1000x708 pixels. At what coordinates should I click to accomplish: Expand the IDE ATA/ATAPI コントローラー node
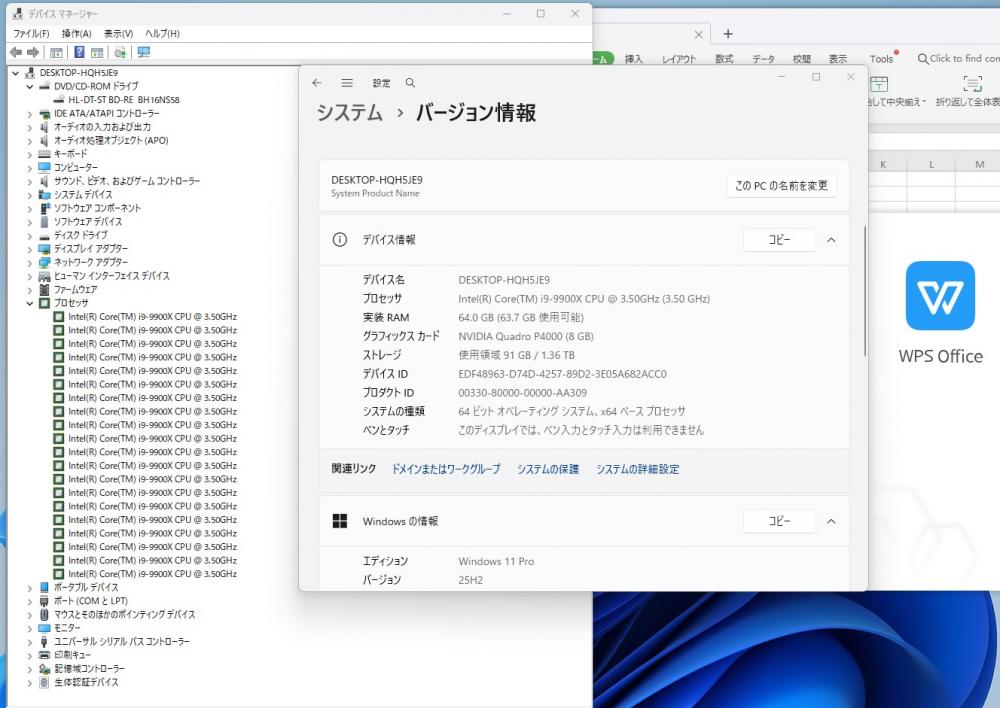coord(29,114)
